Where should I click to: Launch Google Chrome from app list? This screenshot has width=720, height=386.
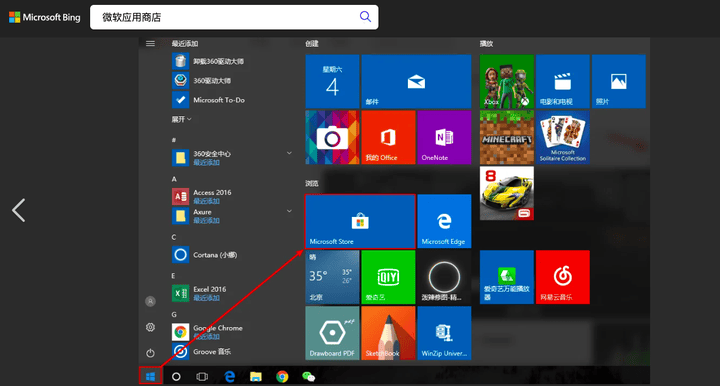208,332
